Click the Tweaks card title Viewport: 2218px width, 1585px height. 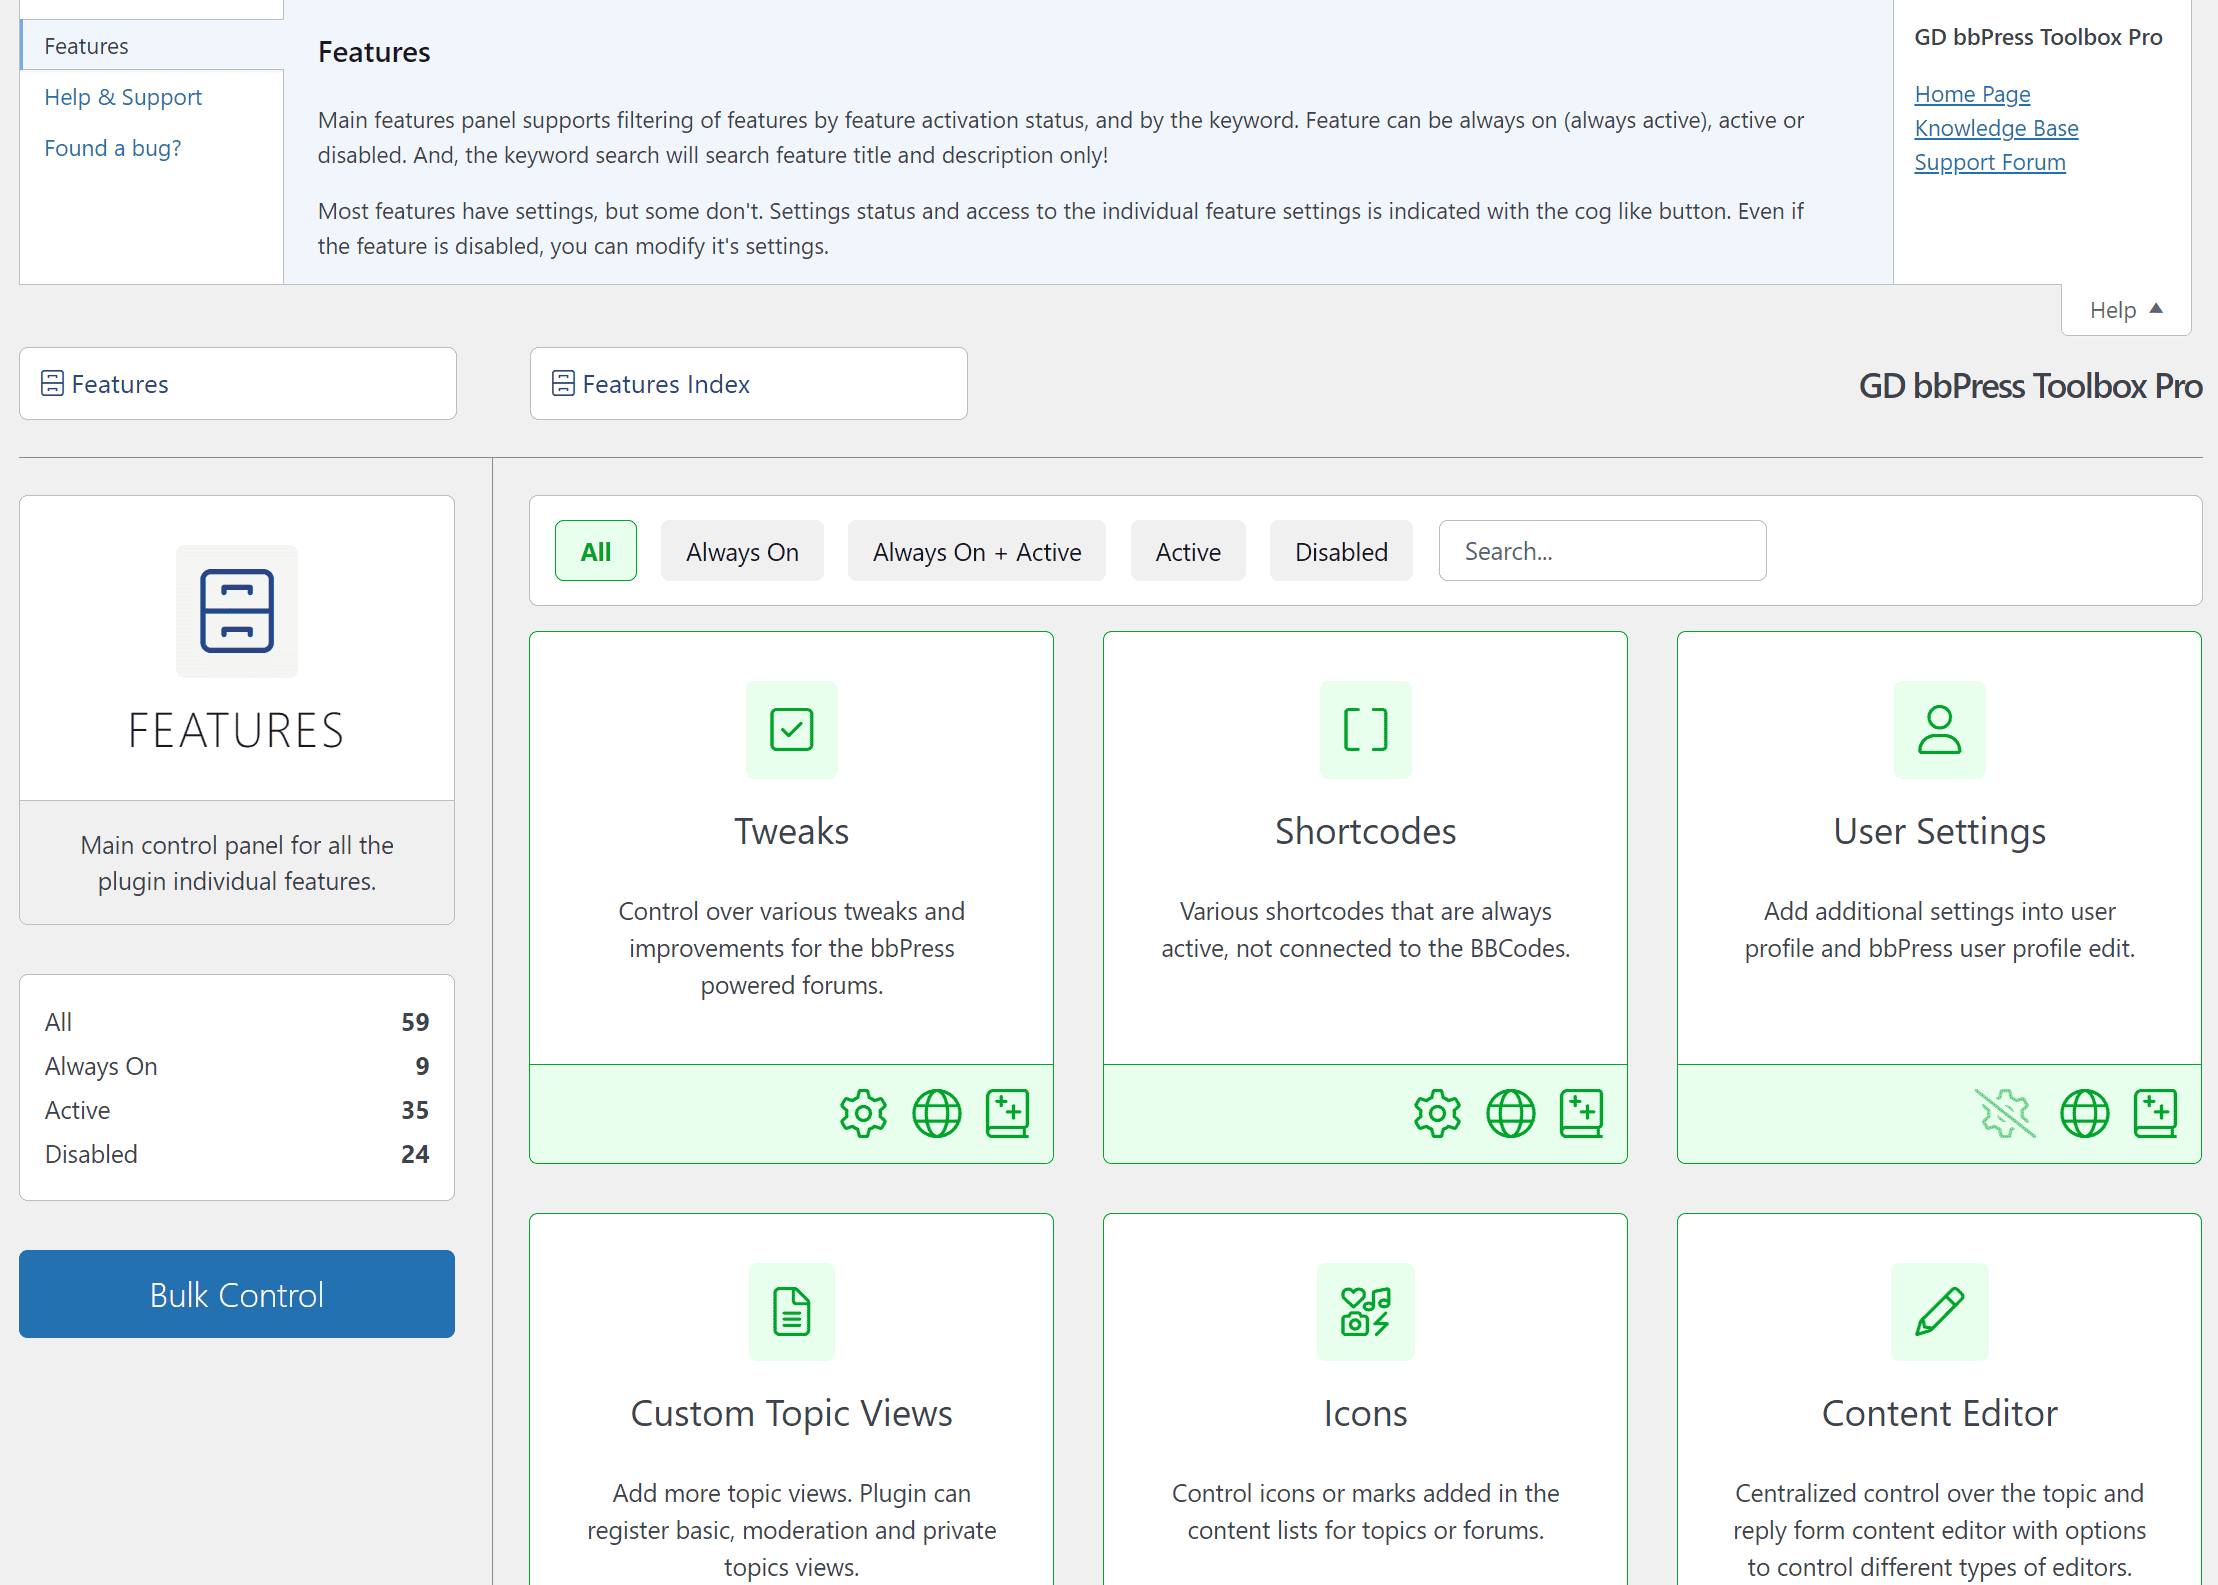coord(792,831)
